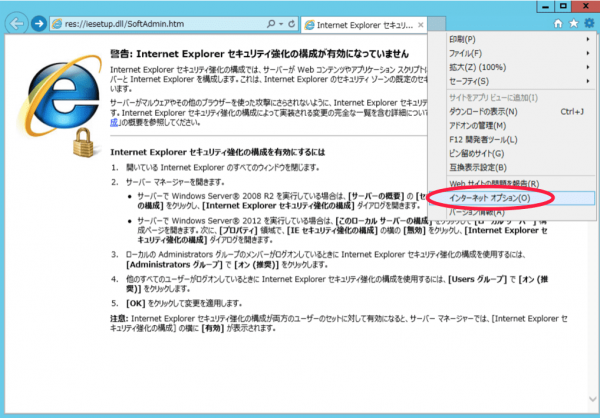The width and height of the screenshot is (600, 418).
Task: Select ダウンロードの表示(N) menu item
Action: click(512, 112)
